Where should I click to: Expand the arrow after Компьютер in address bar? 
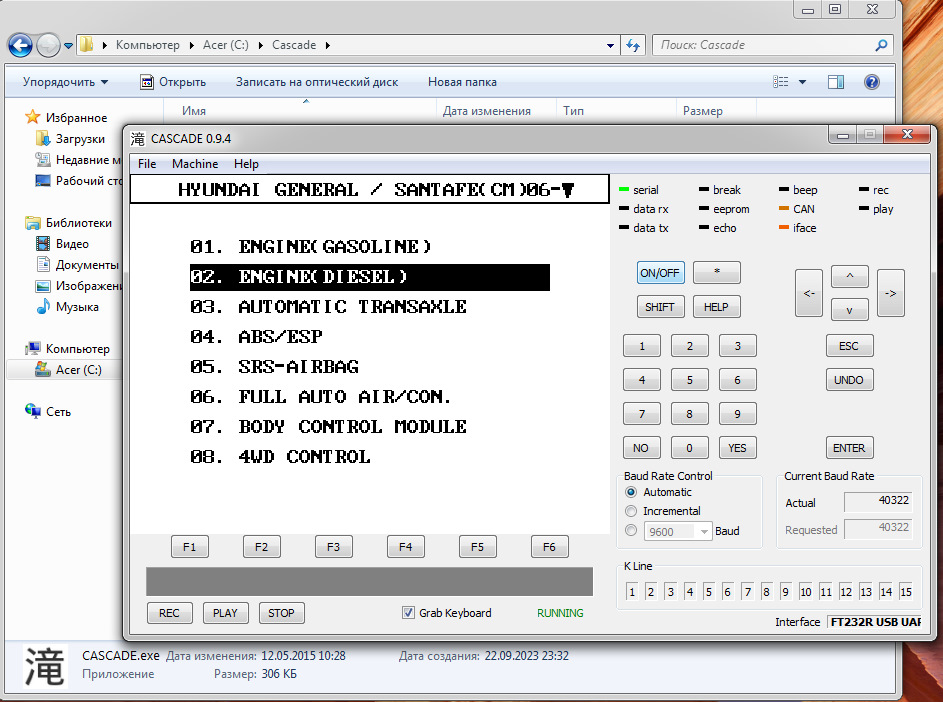click(x=191, y=45)
